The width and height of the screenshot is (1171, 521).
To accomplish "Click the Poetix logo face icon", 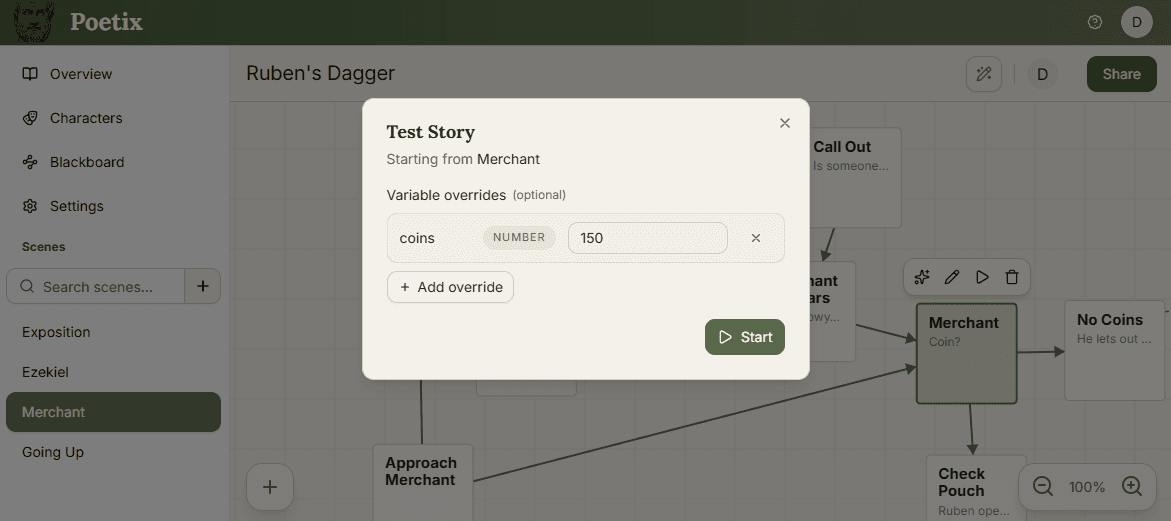I will click(35, 22).
